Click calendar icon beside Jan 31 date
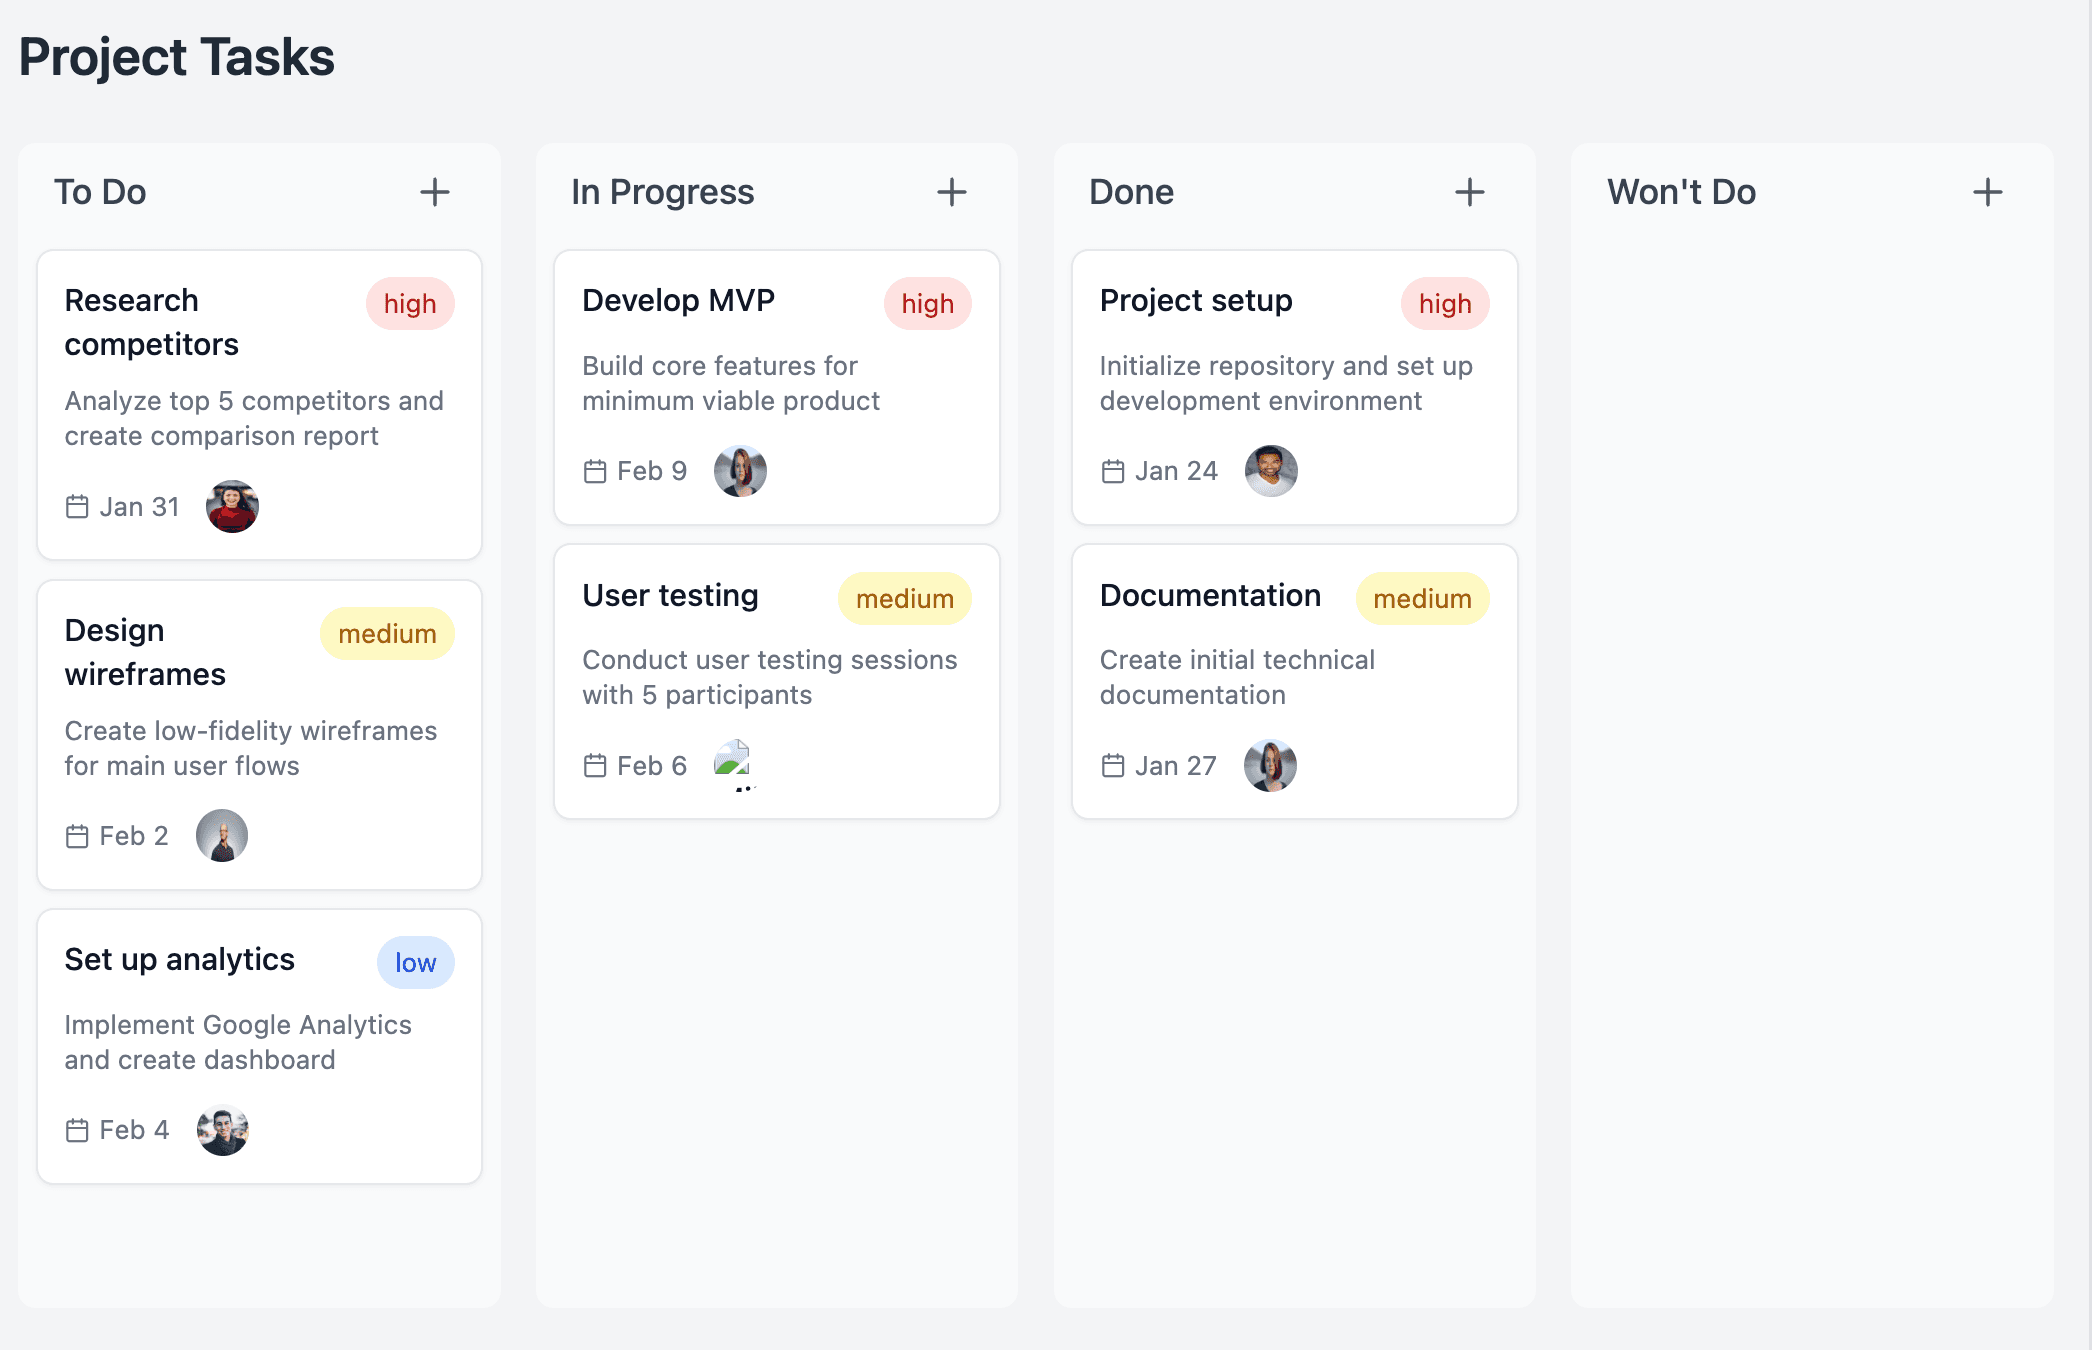 point(77,507)
